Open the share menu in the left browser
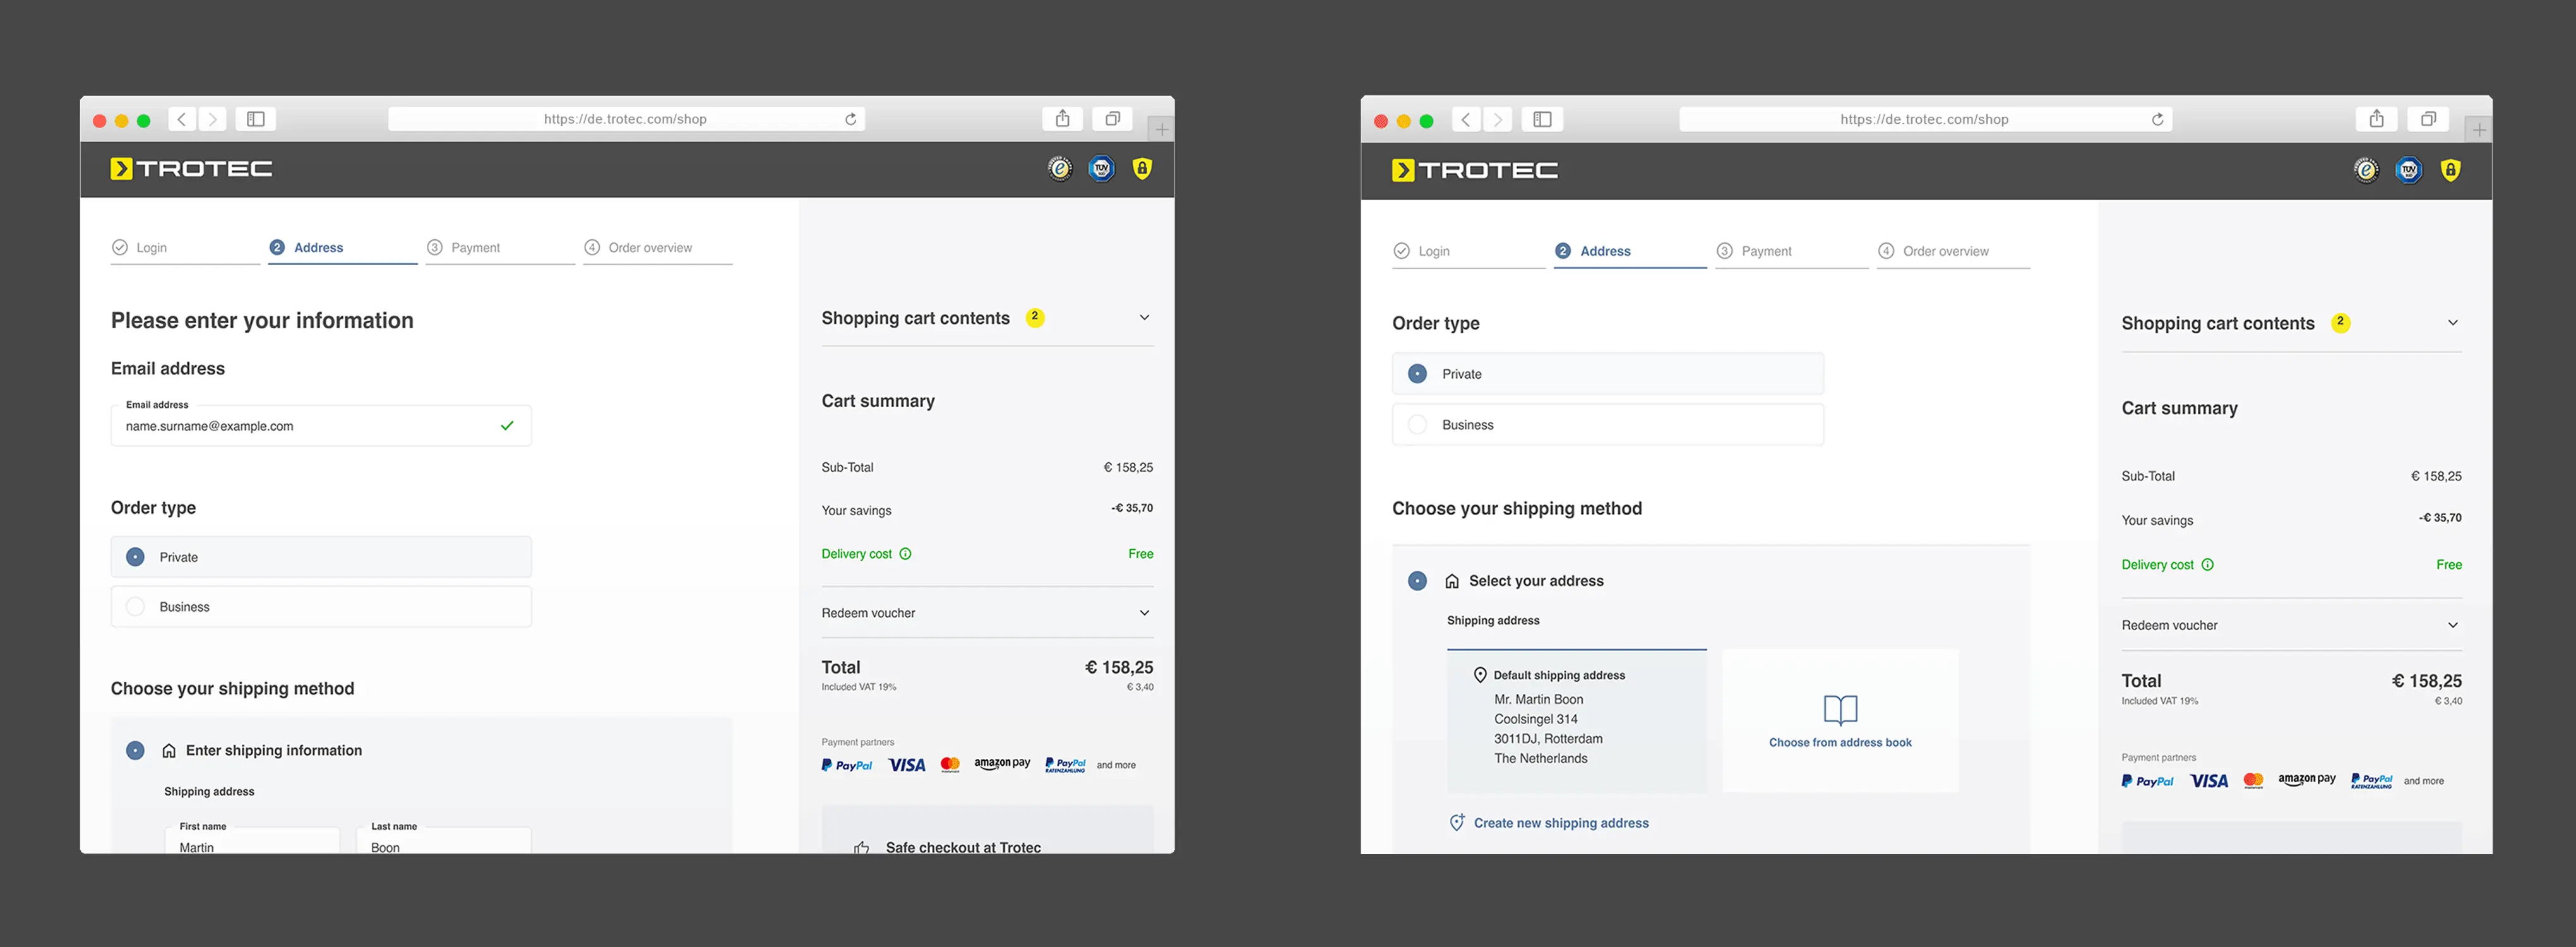Image resolution: width=2576 pixels, height=947 pixels. coord(1062,119)
